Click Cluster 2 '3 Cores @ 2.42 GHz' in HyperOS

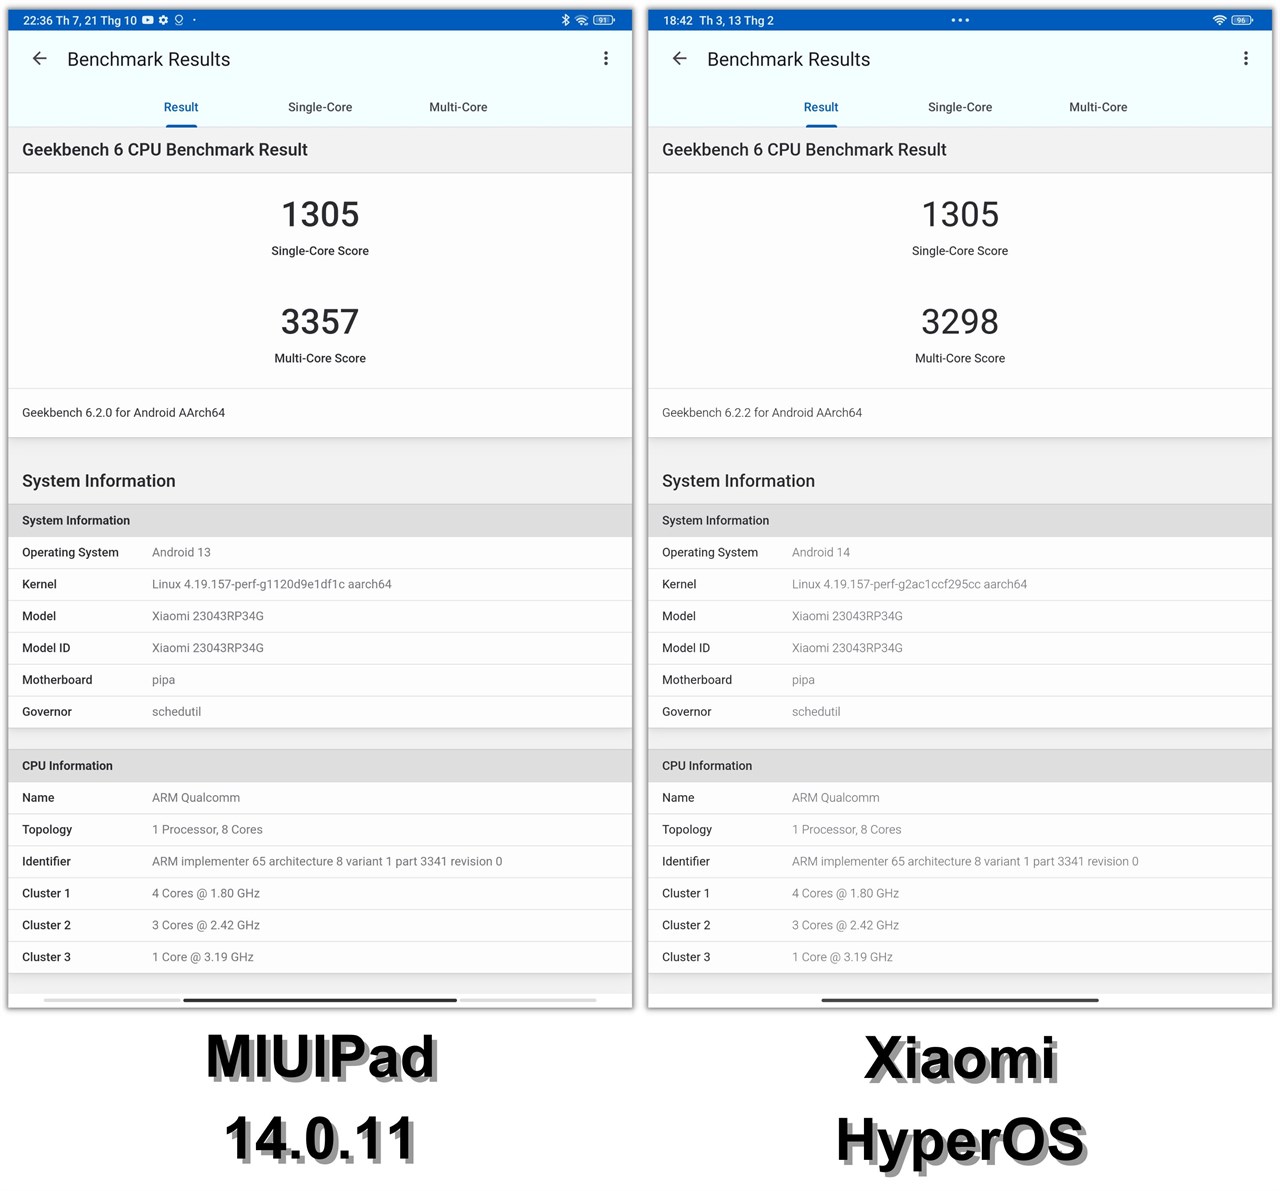point(845,926)
